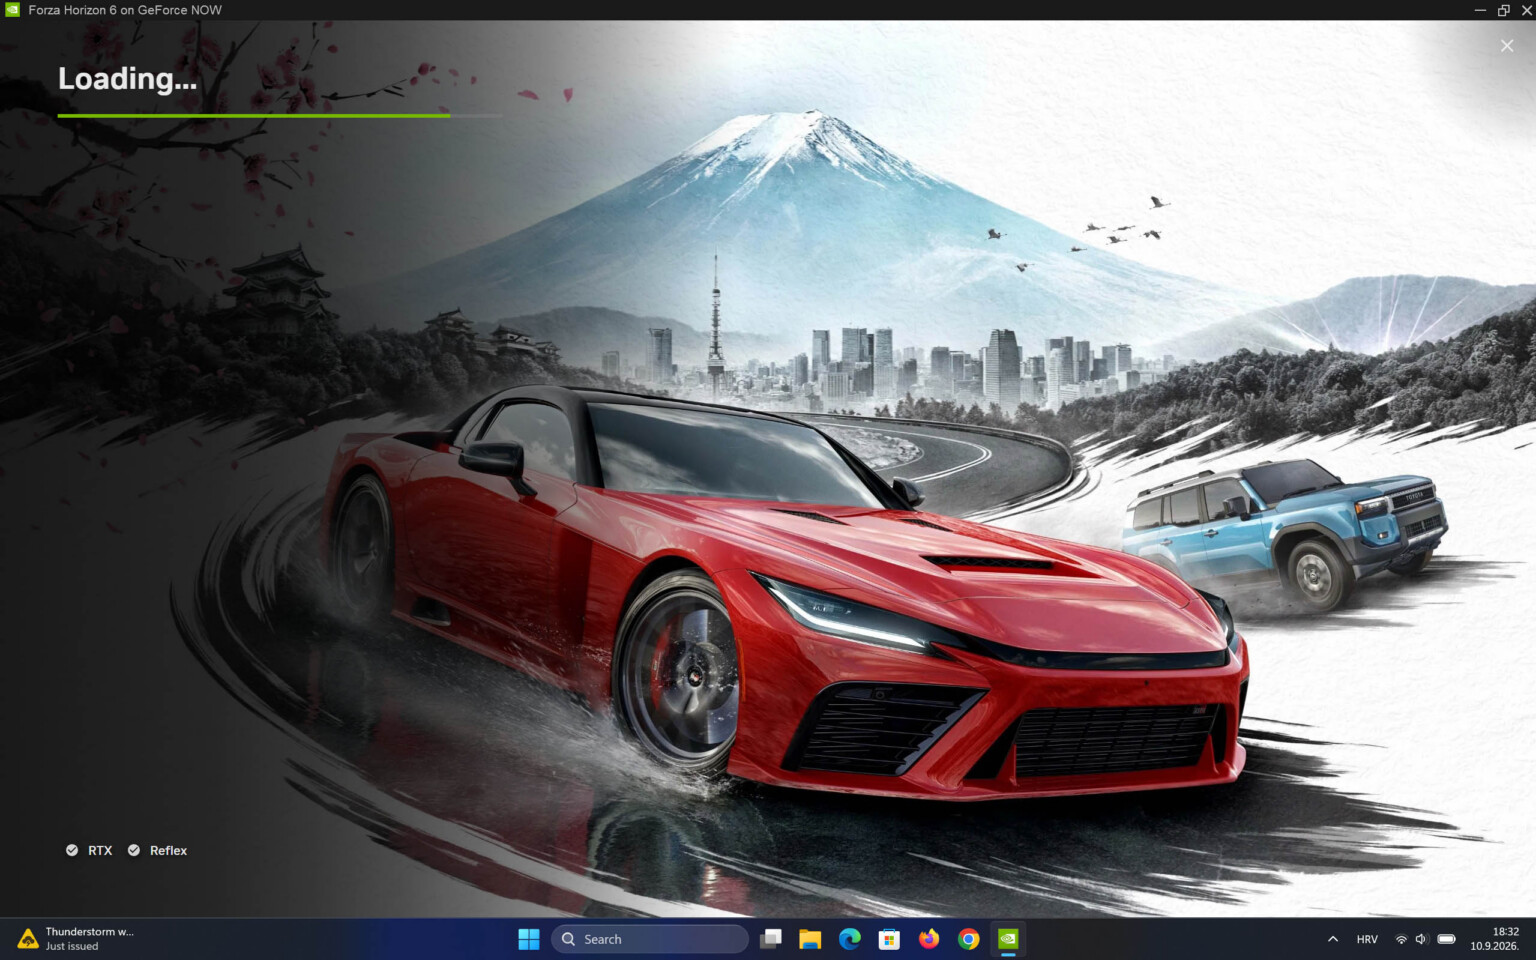
Task: Click the RTX checkmark indicator
Action: pos(72,850)
